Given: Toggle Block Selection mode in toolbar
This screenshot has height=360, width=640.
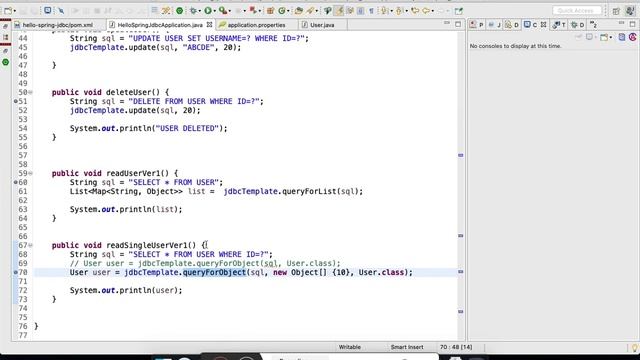Looking at the screenshot, I should click(x=360, y=11).
